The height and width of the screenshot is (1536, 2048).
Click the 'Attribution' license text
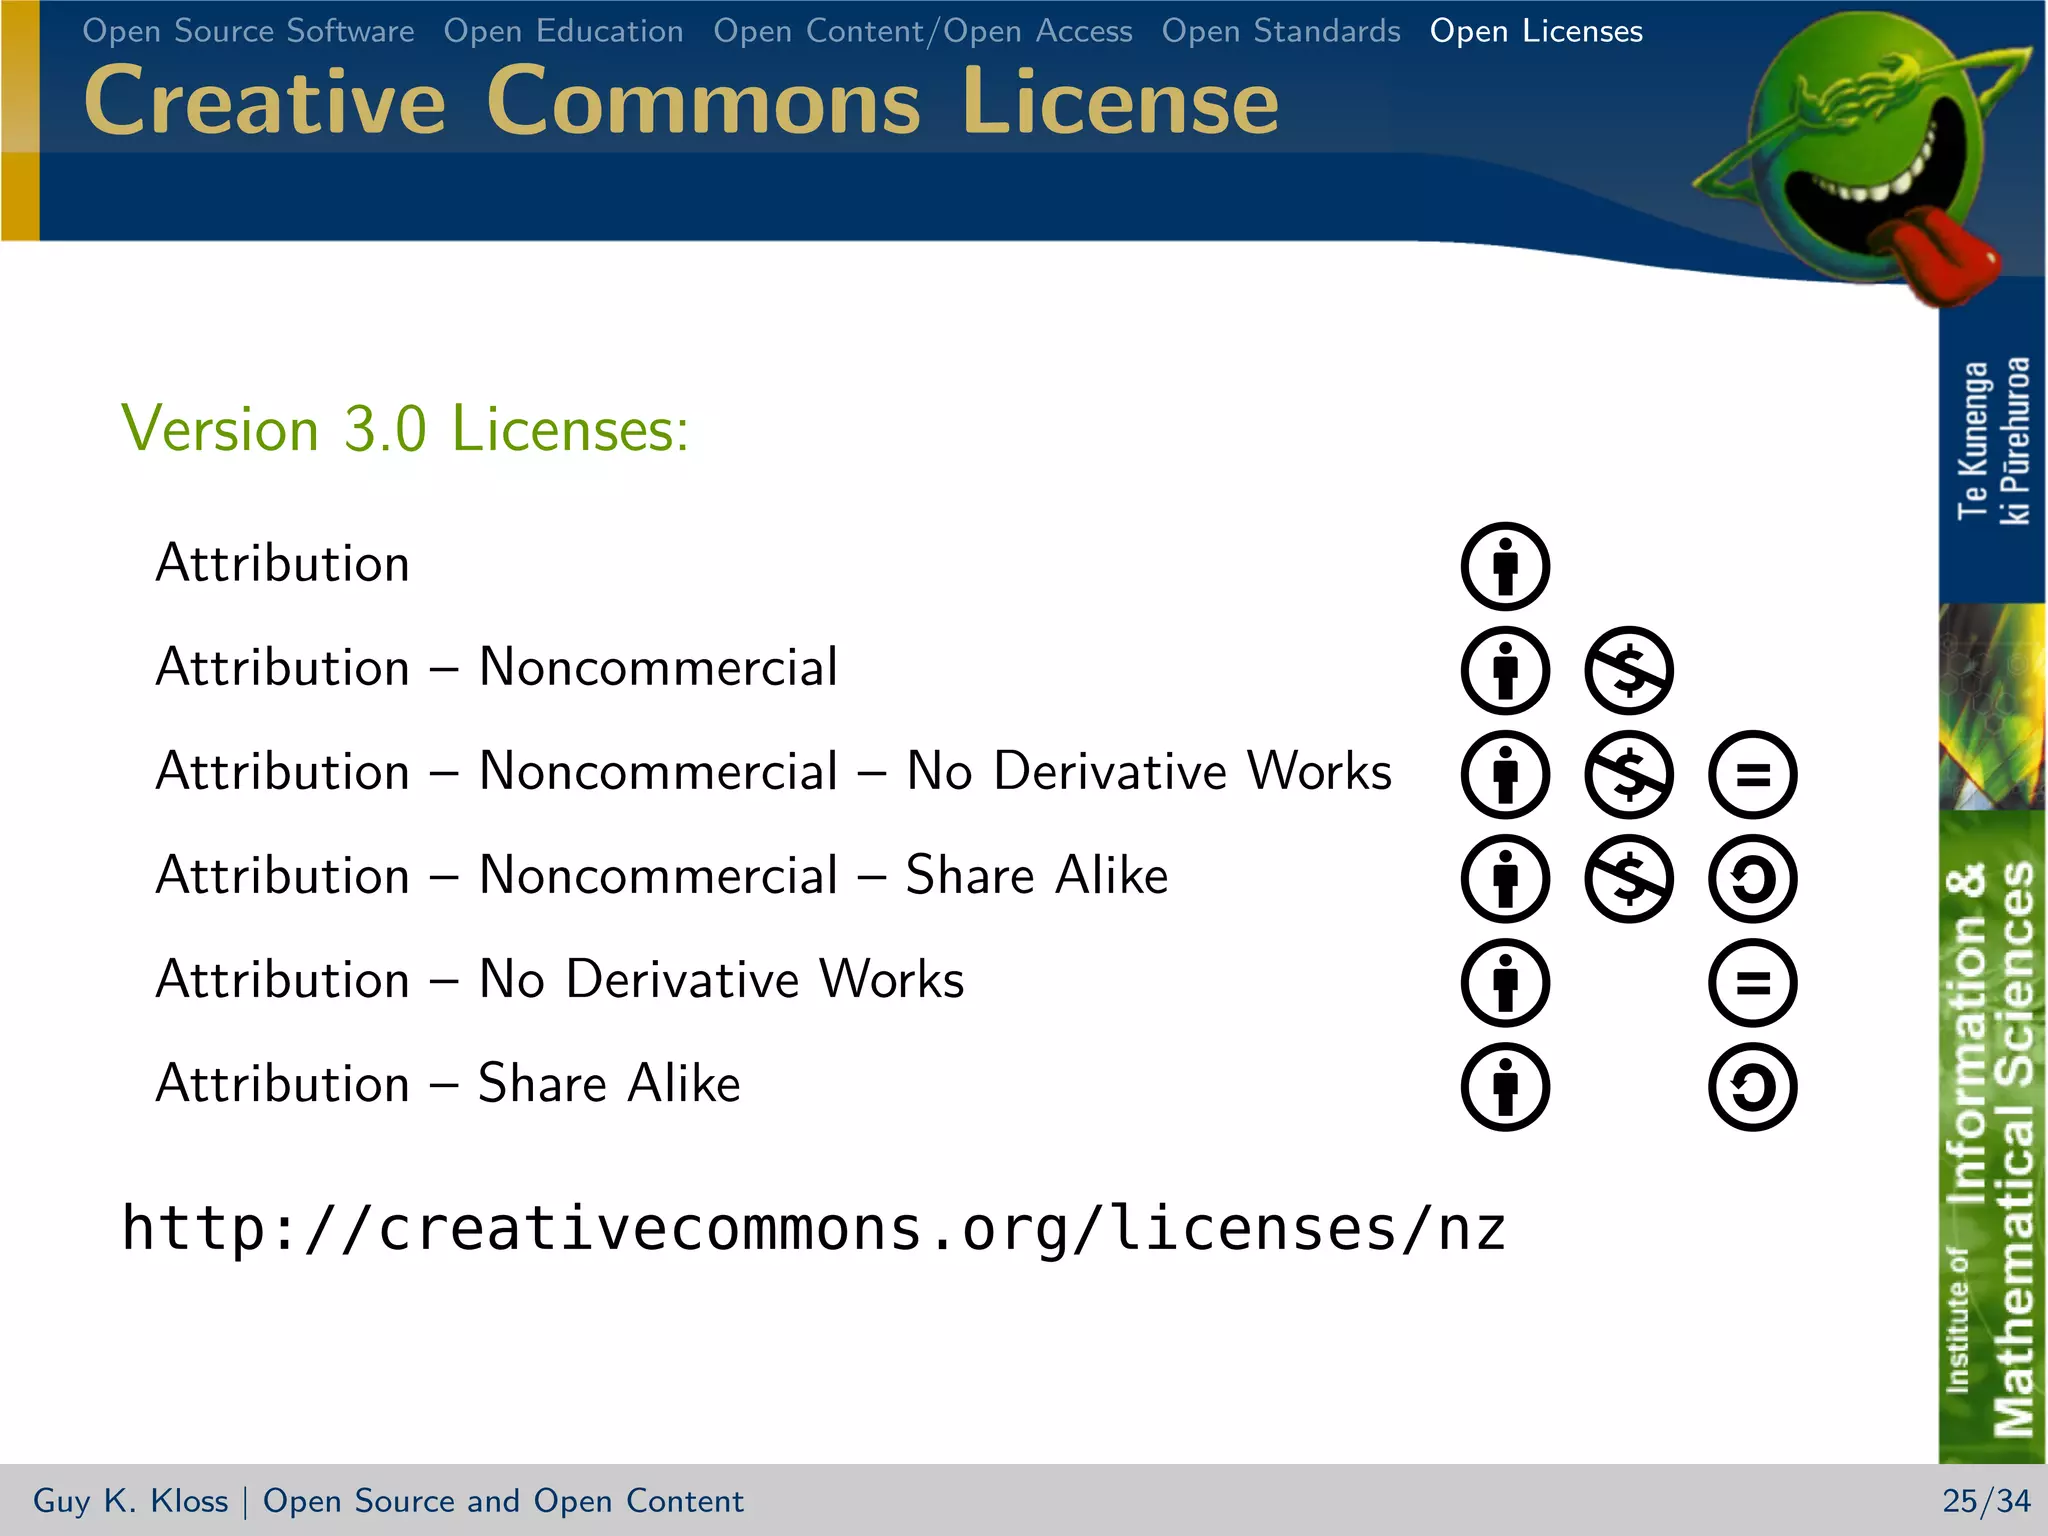tap(283, 563)
